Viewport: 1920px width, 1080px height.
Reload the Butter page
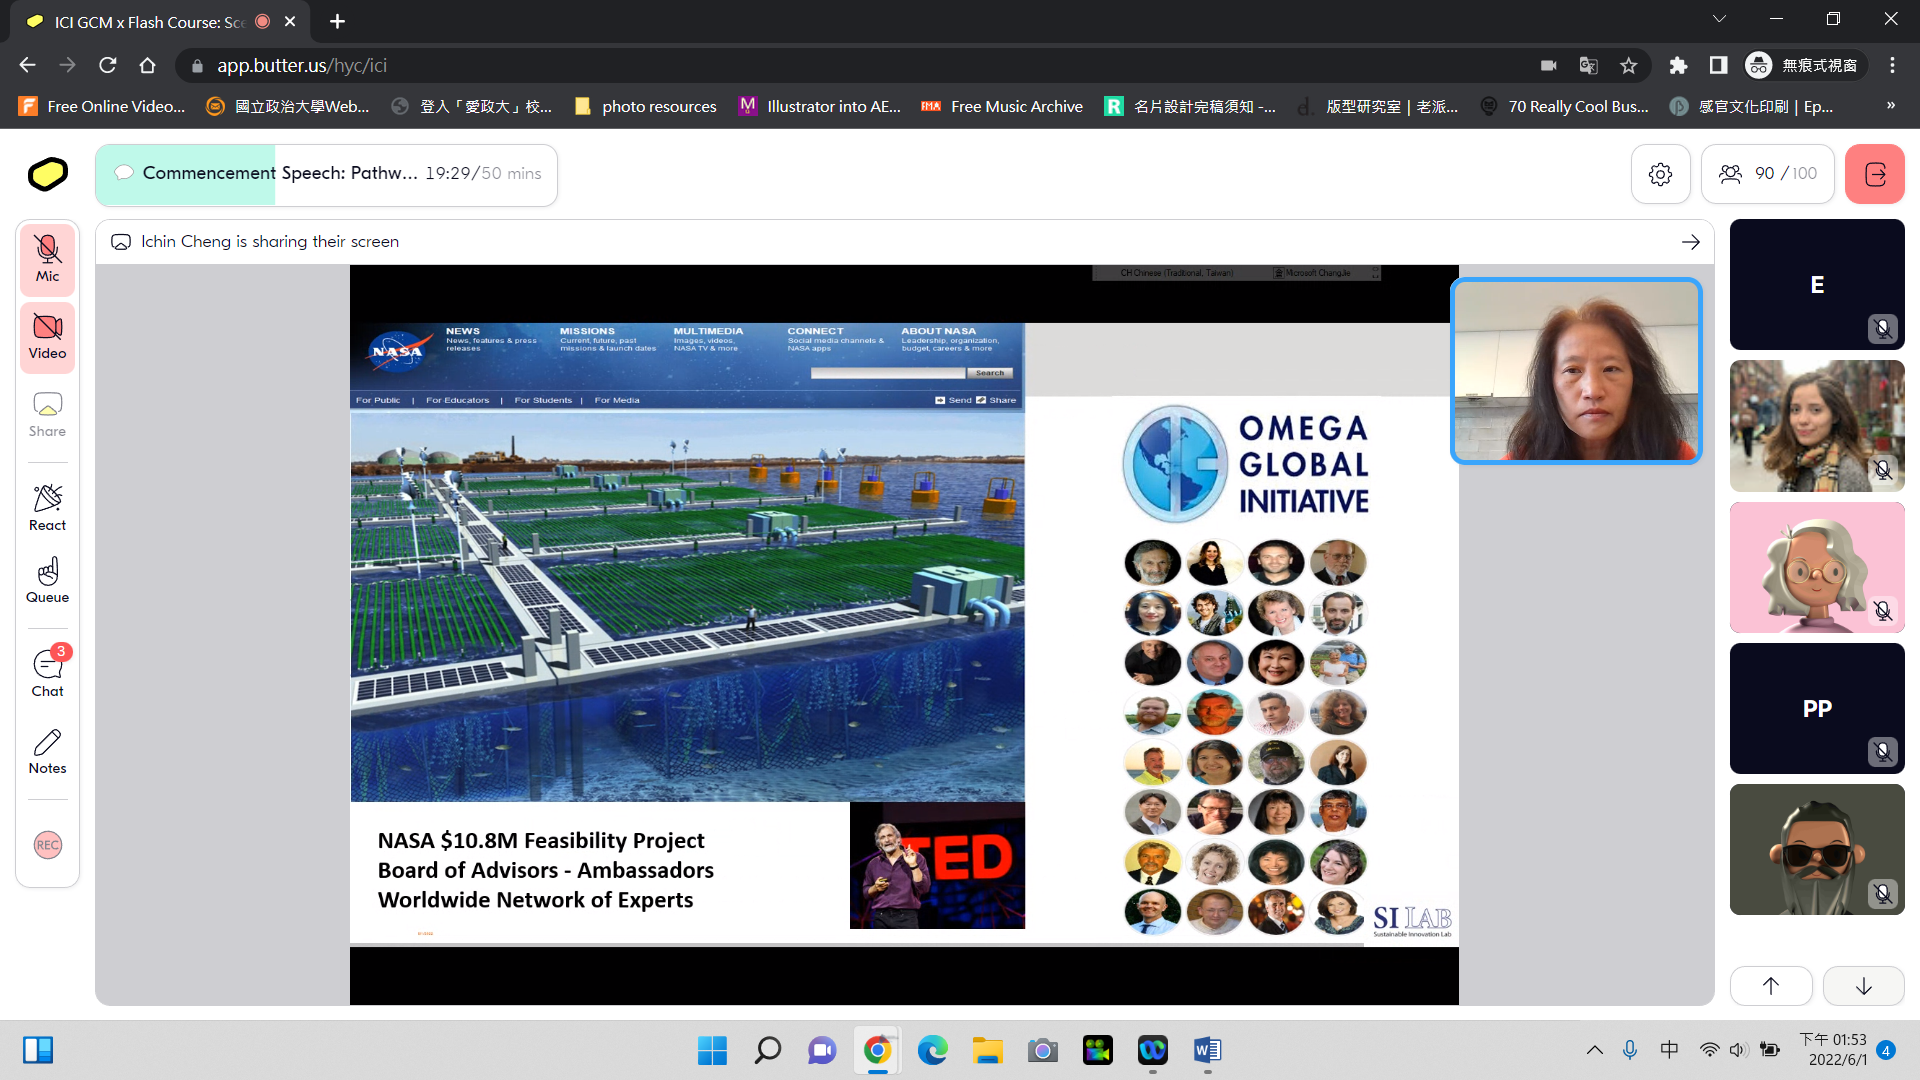tap(108, 65)
